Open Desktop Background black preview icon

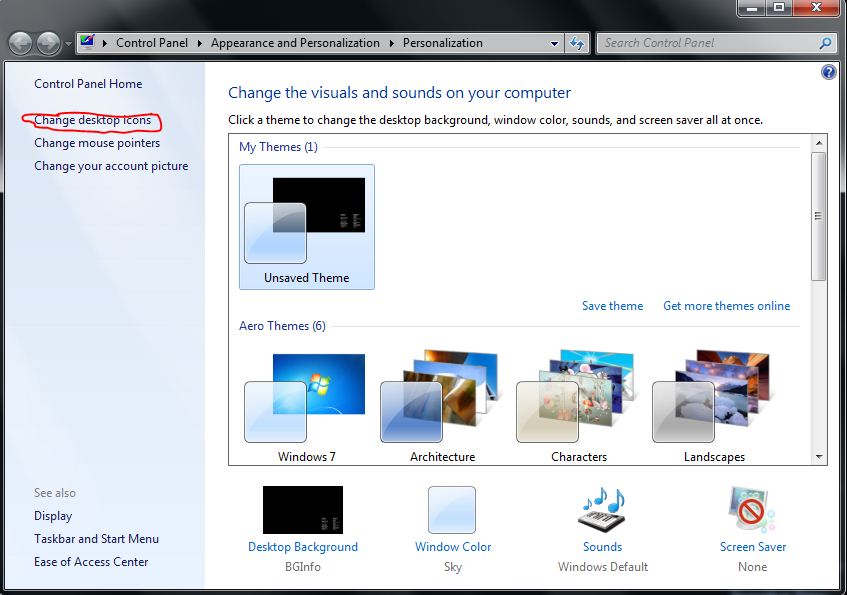(302, 510)
